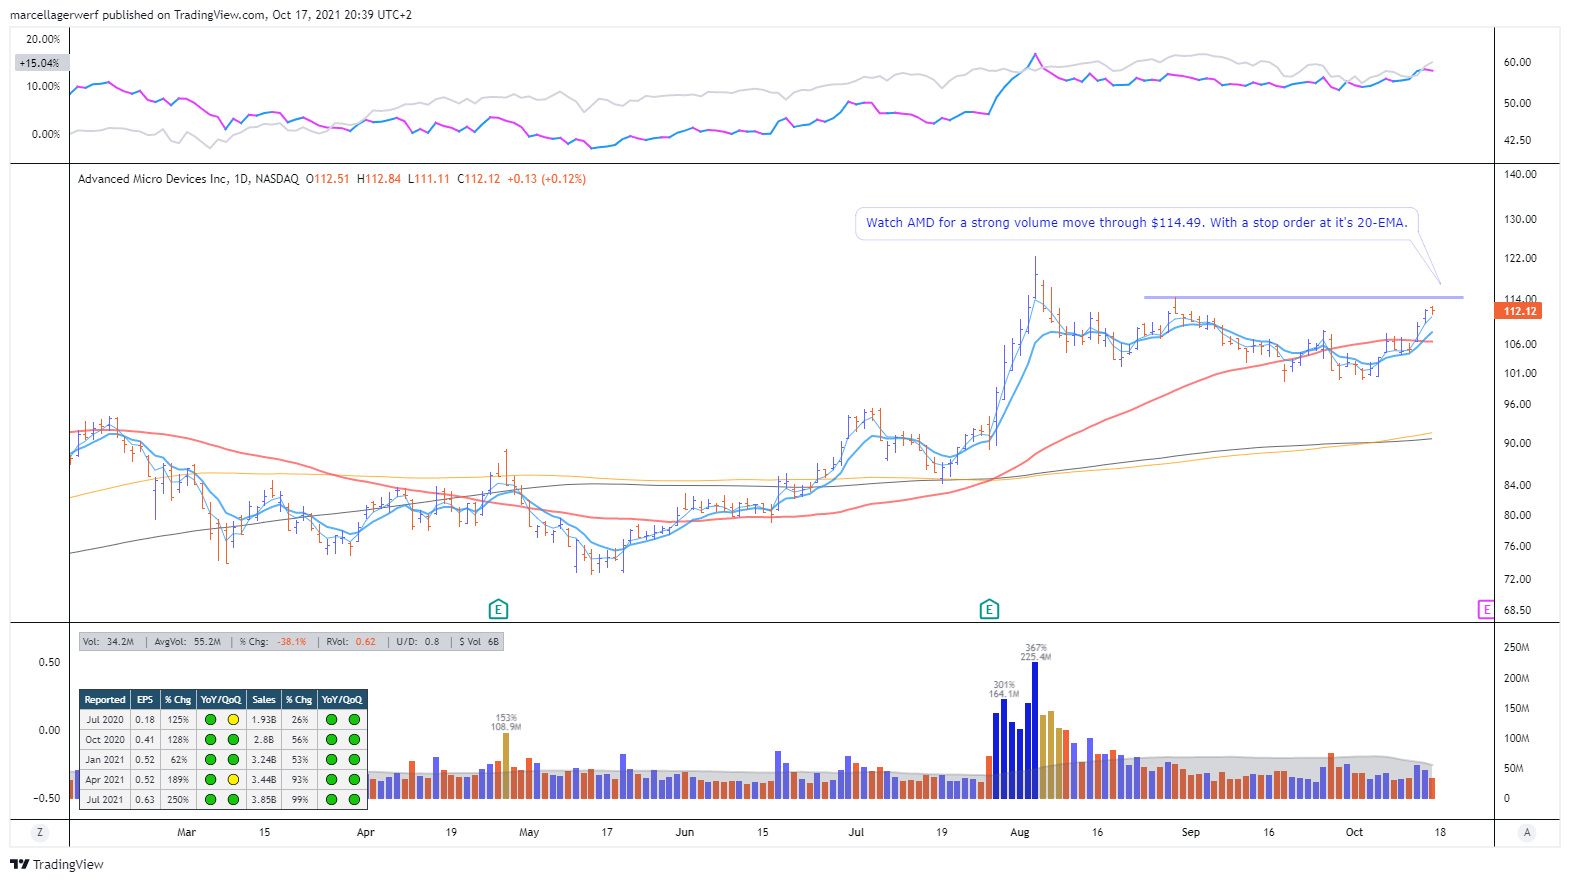This screenshot has height=882, width=1570.
Task: Select the purple horizontal resistance line
Action: (1303, 297)
